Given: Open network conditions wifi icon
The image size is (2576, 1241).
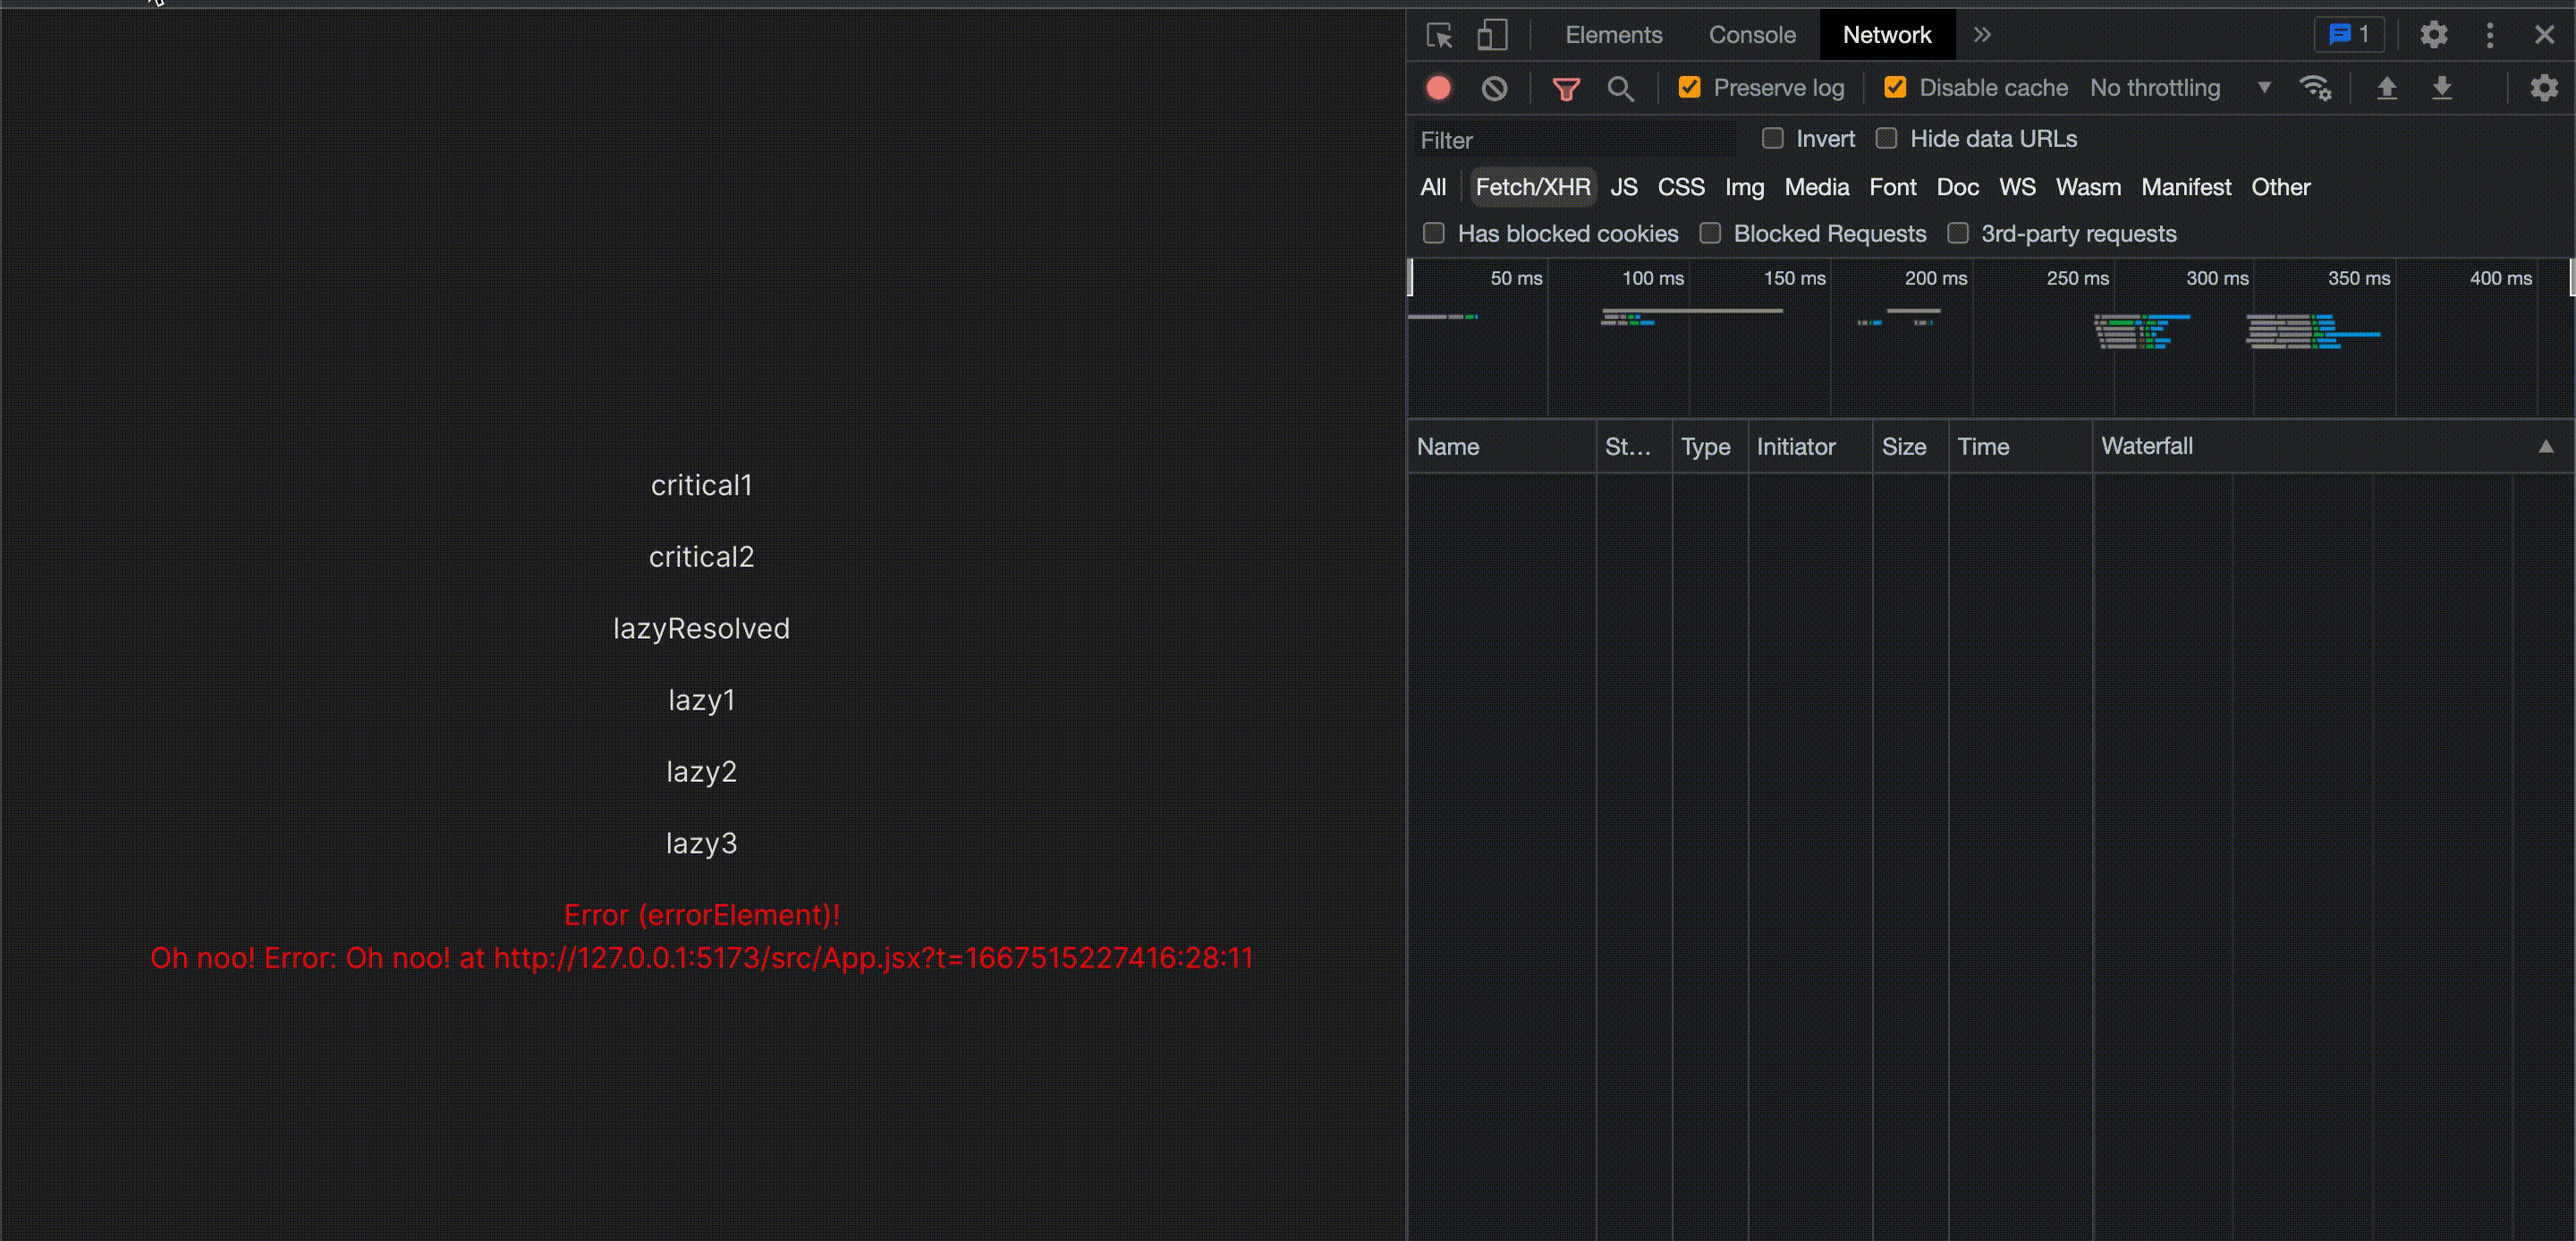Looking at the screenshot, I should click(x=2315, y=88).
